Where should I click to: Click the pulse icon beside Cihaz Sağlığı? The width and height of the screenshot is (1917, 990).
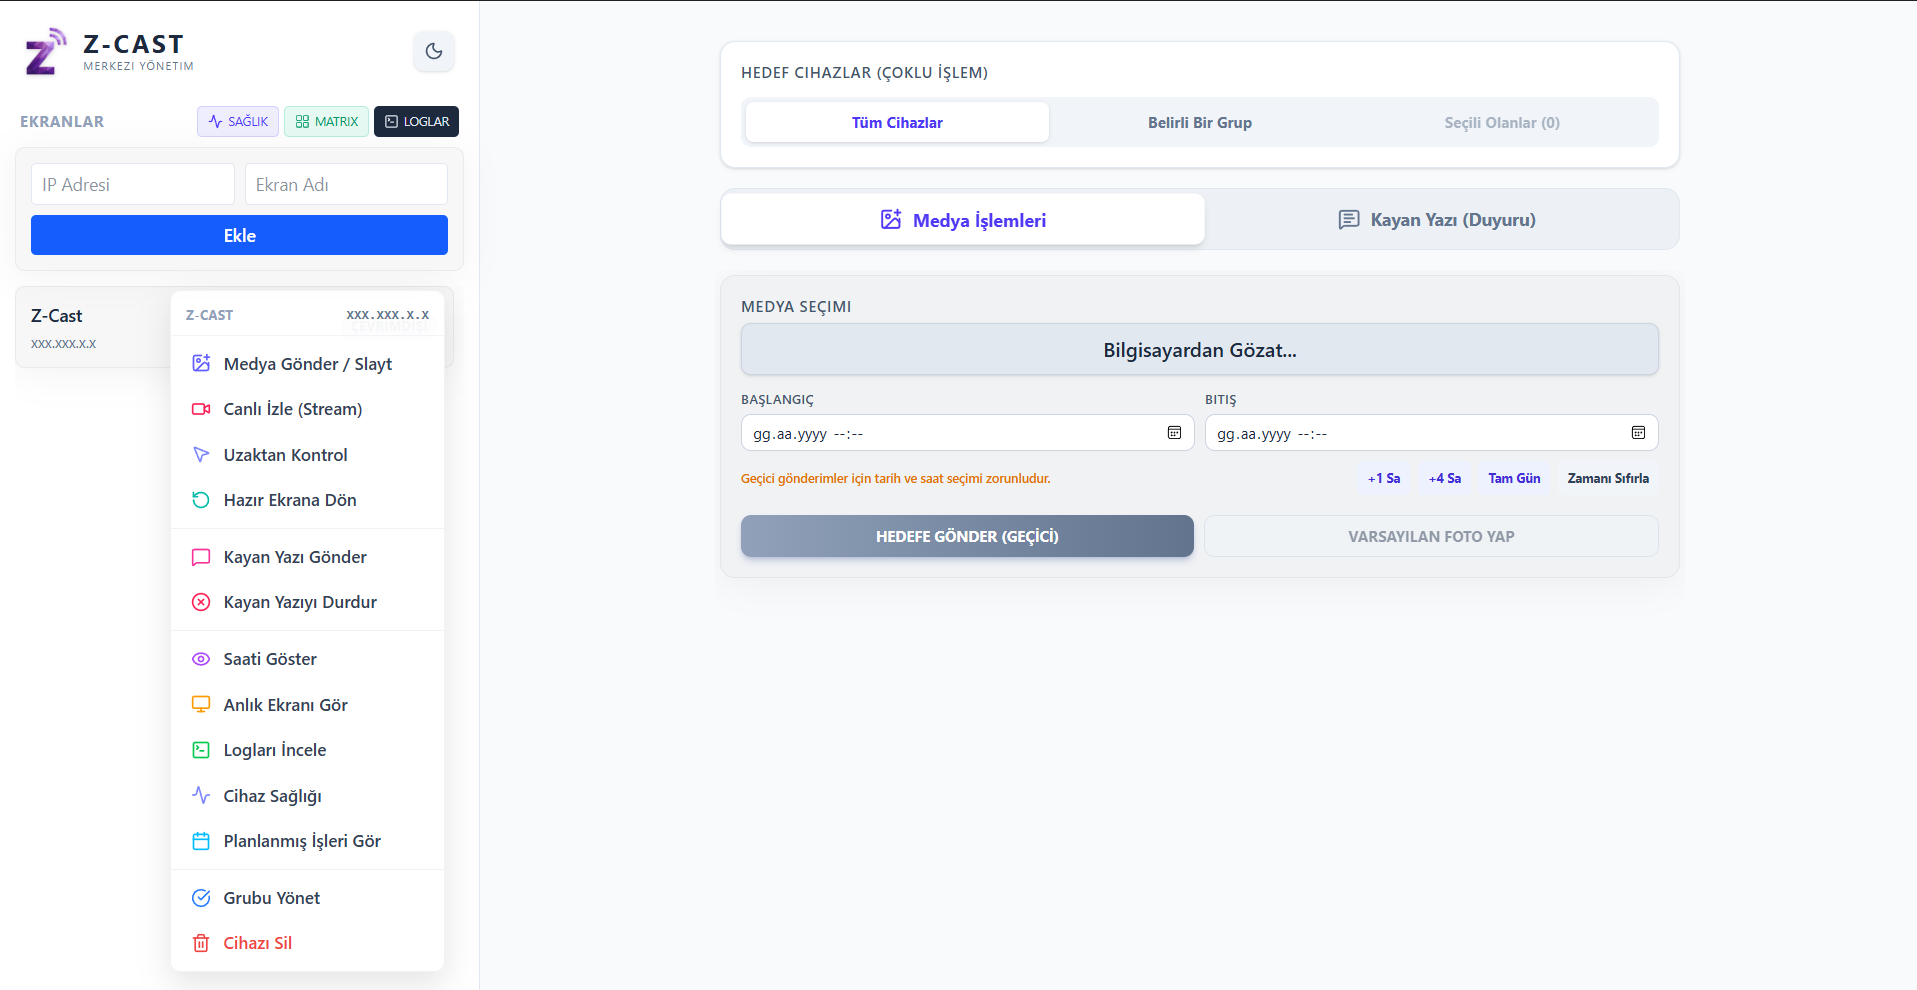point(201,795)
